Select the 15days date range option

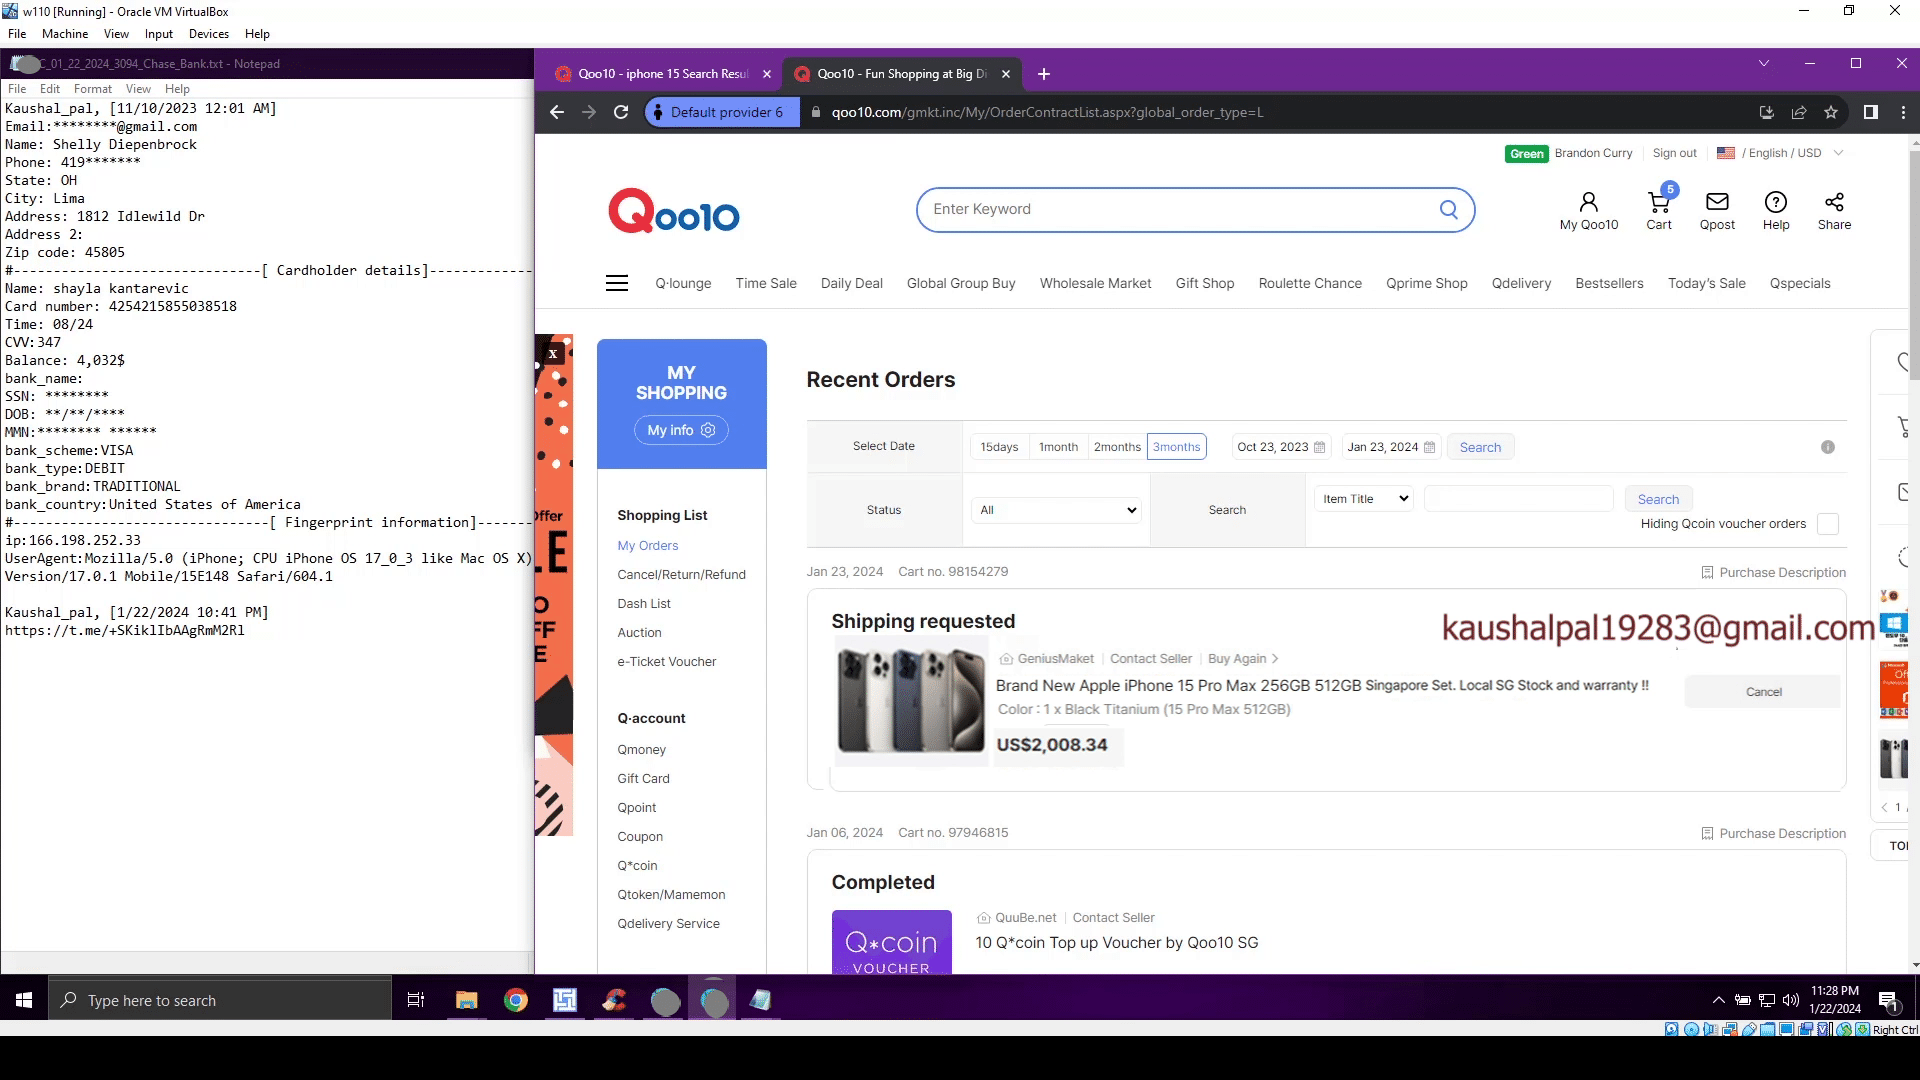pos(999,447)
